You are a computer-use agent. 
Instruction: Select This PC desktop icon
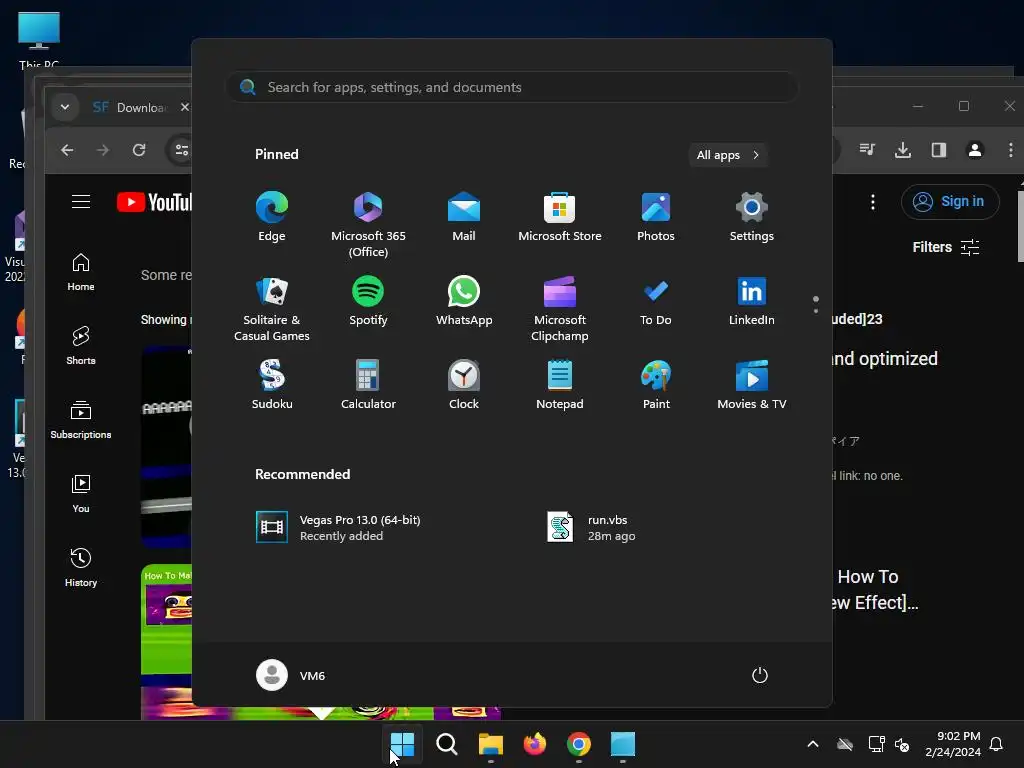pos(39,40)
